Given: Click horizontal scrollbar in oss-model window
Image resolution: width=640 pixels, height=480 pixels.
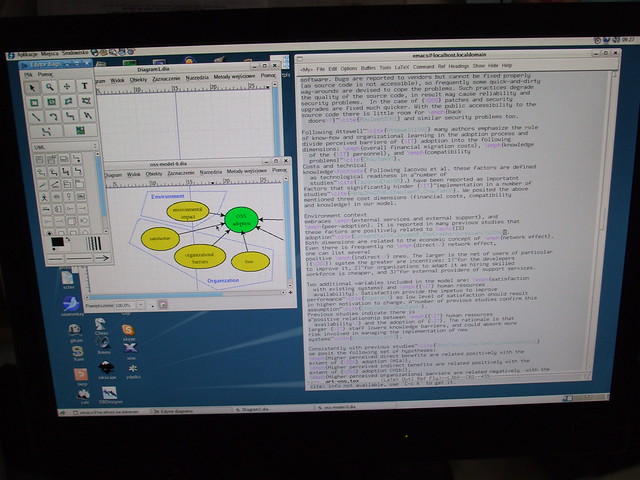Looking at the screenshot, I should [186, 293].
